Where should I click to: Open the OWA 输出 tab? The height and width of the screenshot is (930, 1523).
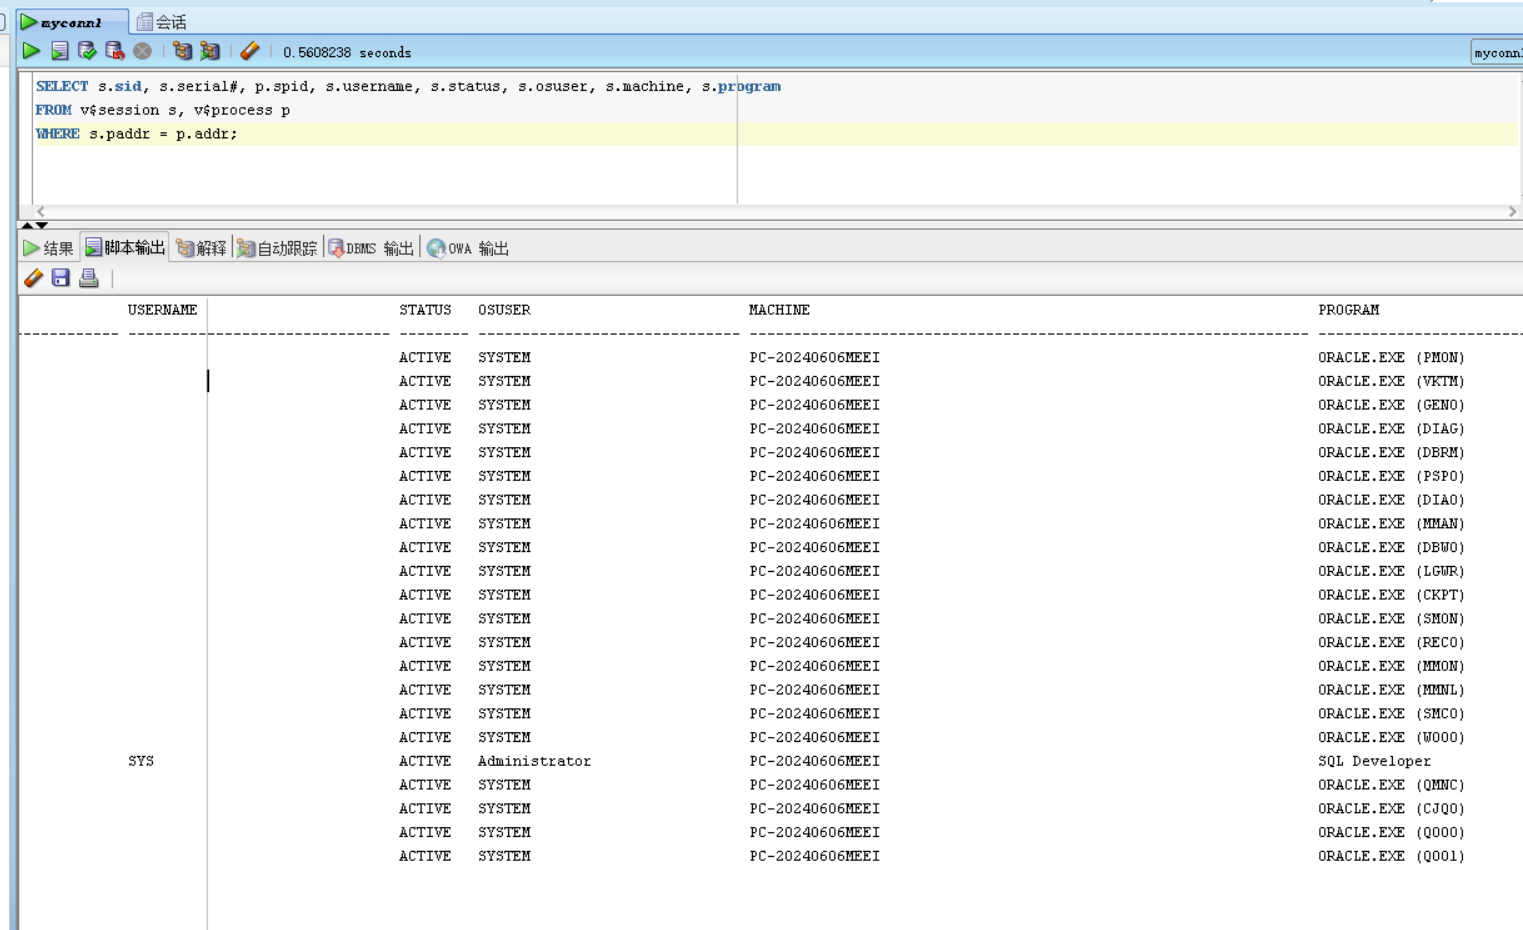coord(468,248)
